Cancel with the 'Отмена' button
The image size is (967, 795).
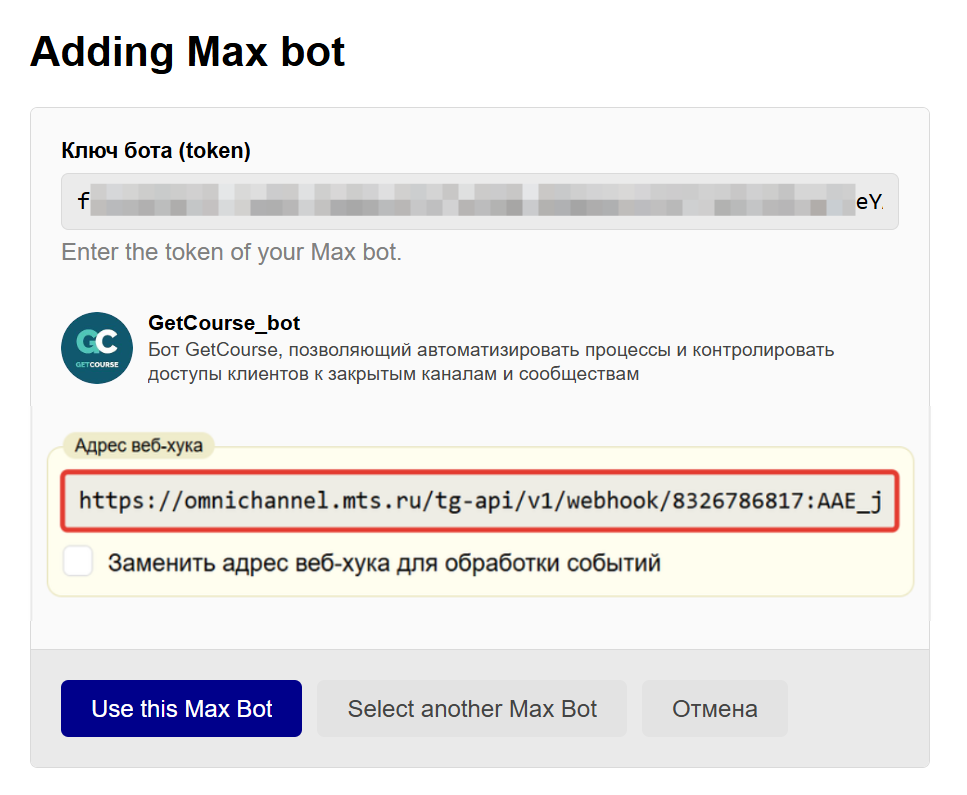(x=714, y=709)
